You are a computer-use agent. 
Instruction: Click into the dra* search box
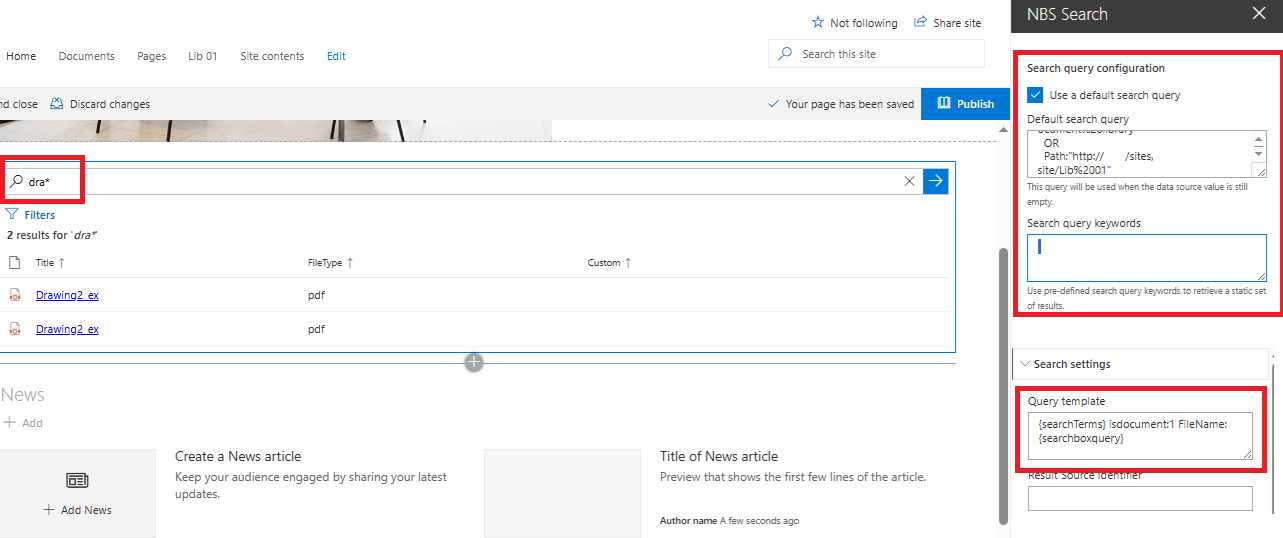pos(460,181)
